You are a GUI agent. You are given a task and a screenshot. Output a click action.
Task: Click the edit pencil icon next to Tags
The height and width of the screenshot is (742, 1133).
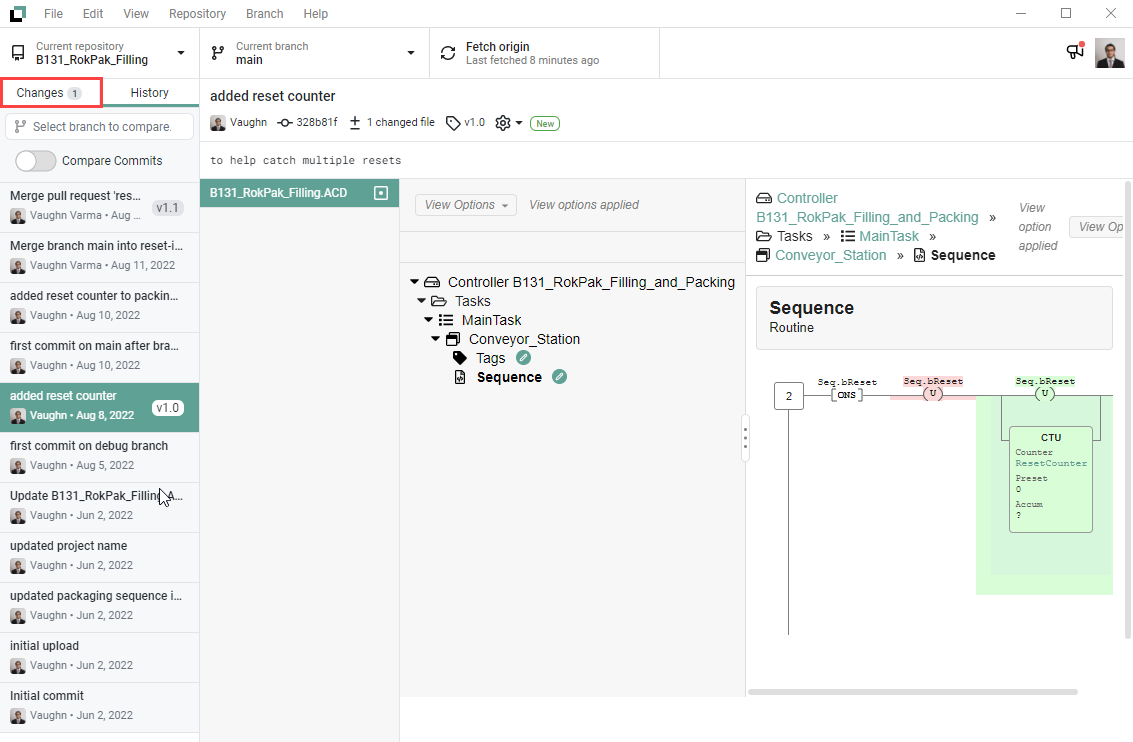[x=523, y=358]
